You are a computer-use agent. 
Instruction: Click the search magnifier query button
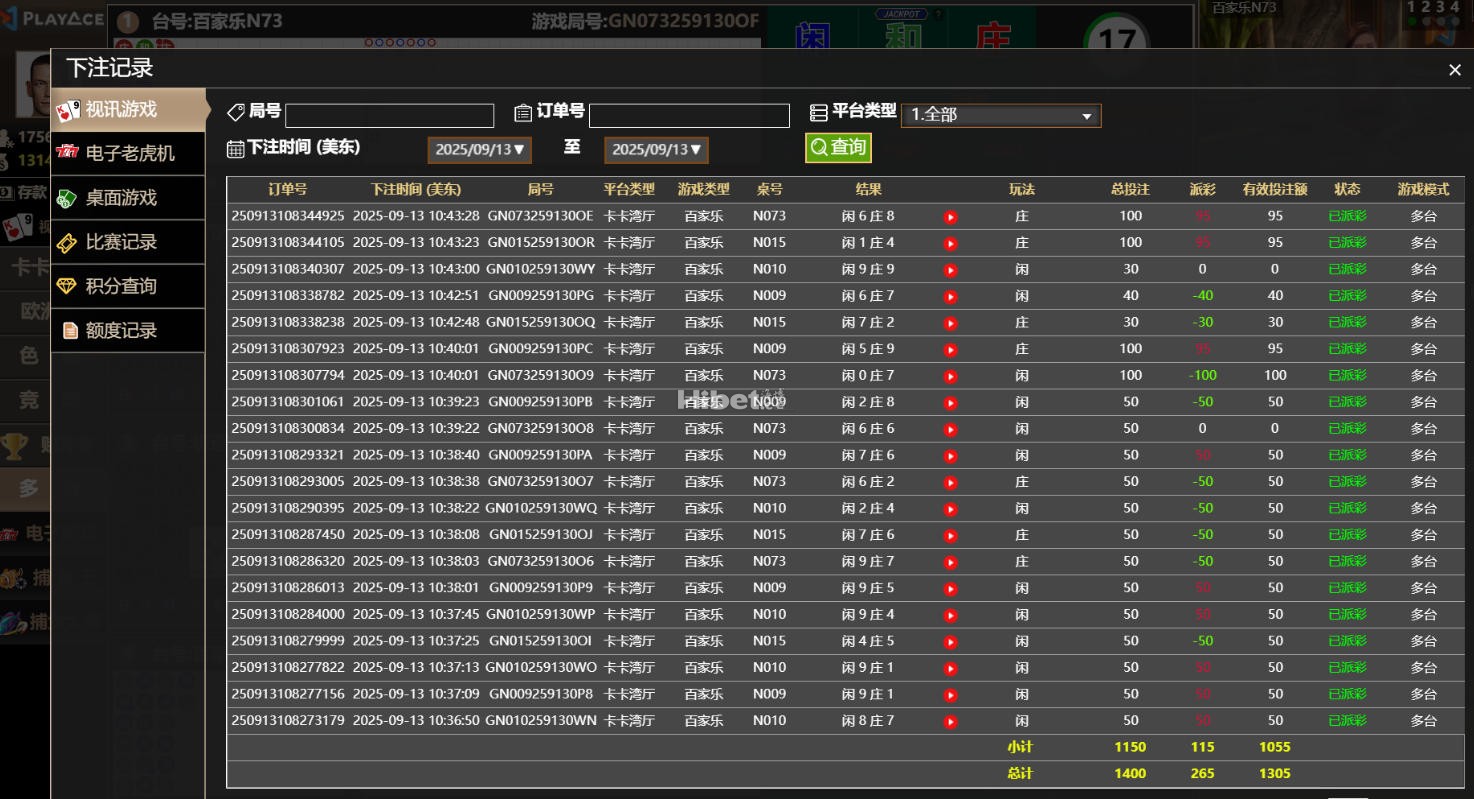tap(838, 148)
